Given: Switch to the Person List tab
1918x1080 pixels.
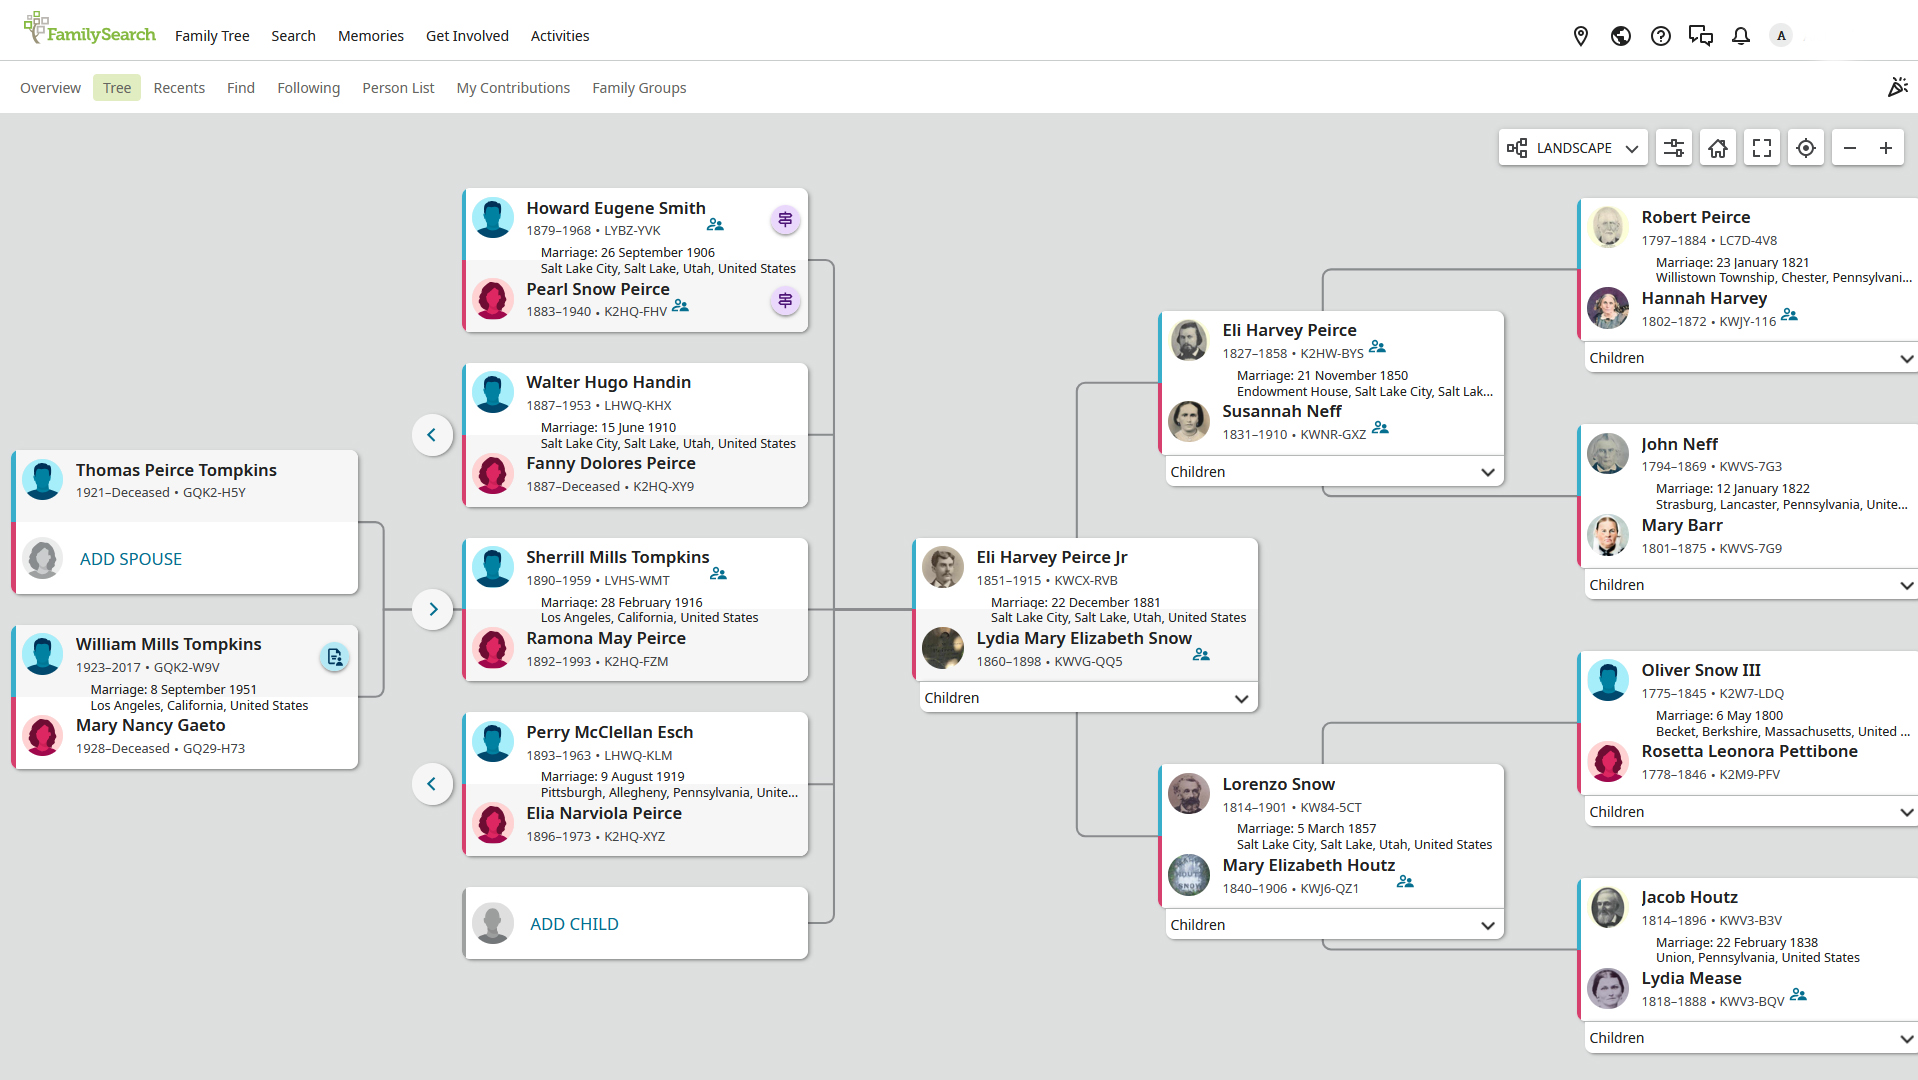Looking at the screenshot, I should 398,88.
